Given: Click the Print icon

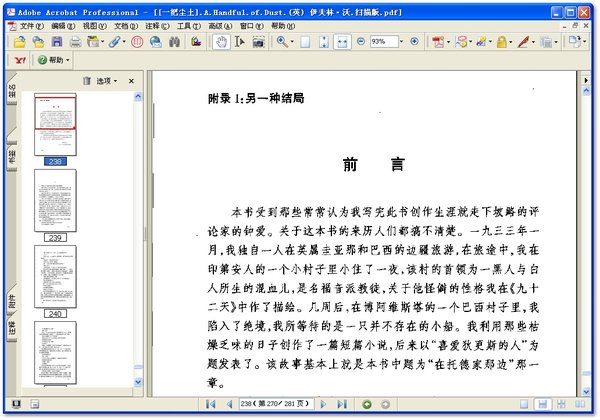Looking at the screenshot, I should pyautogui.click(x=75, y=42).
